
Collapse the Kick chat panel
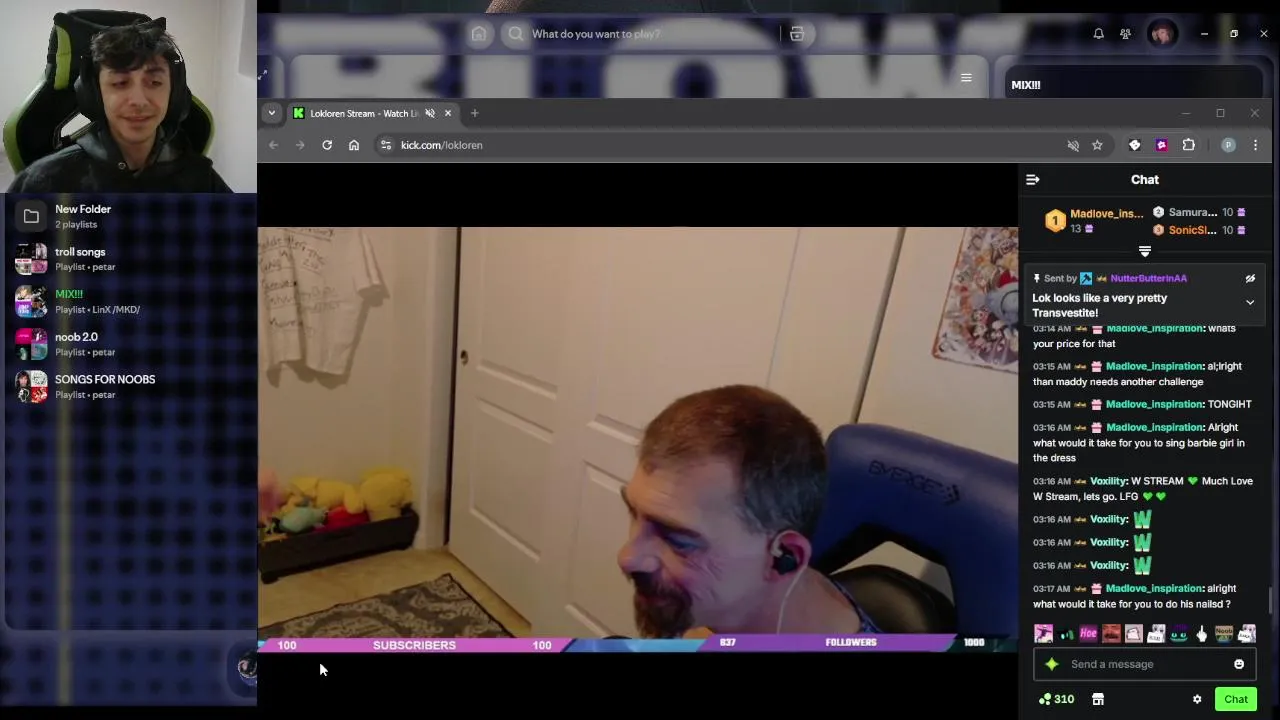coord(1033,180)
